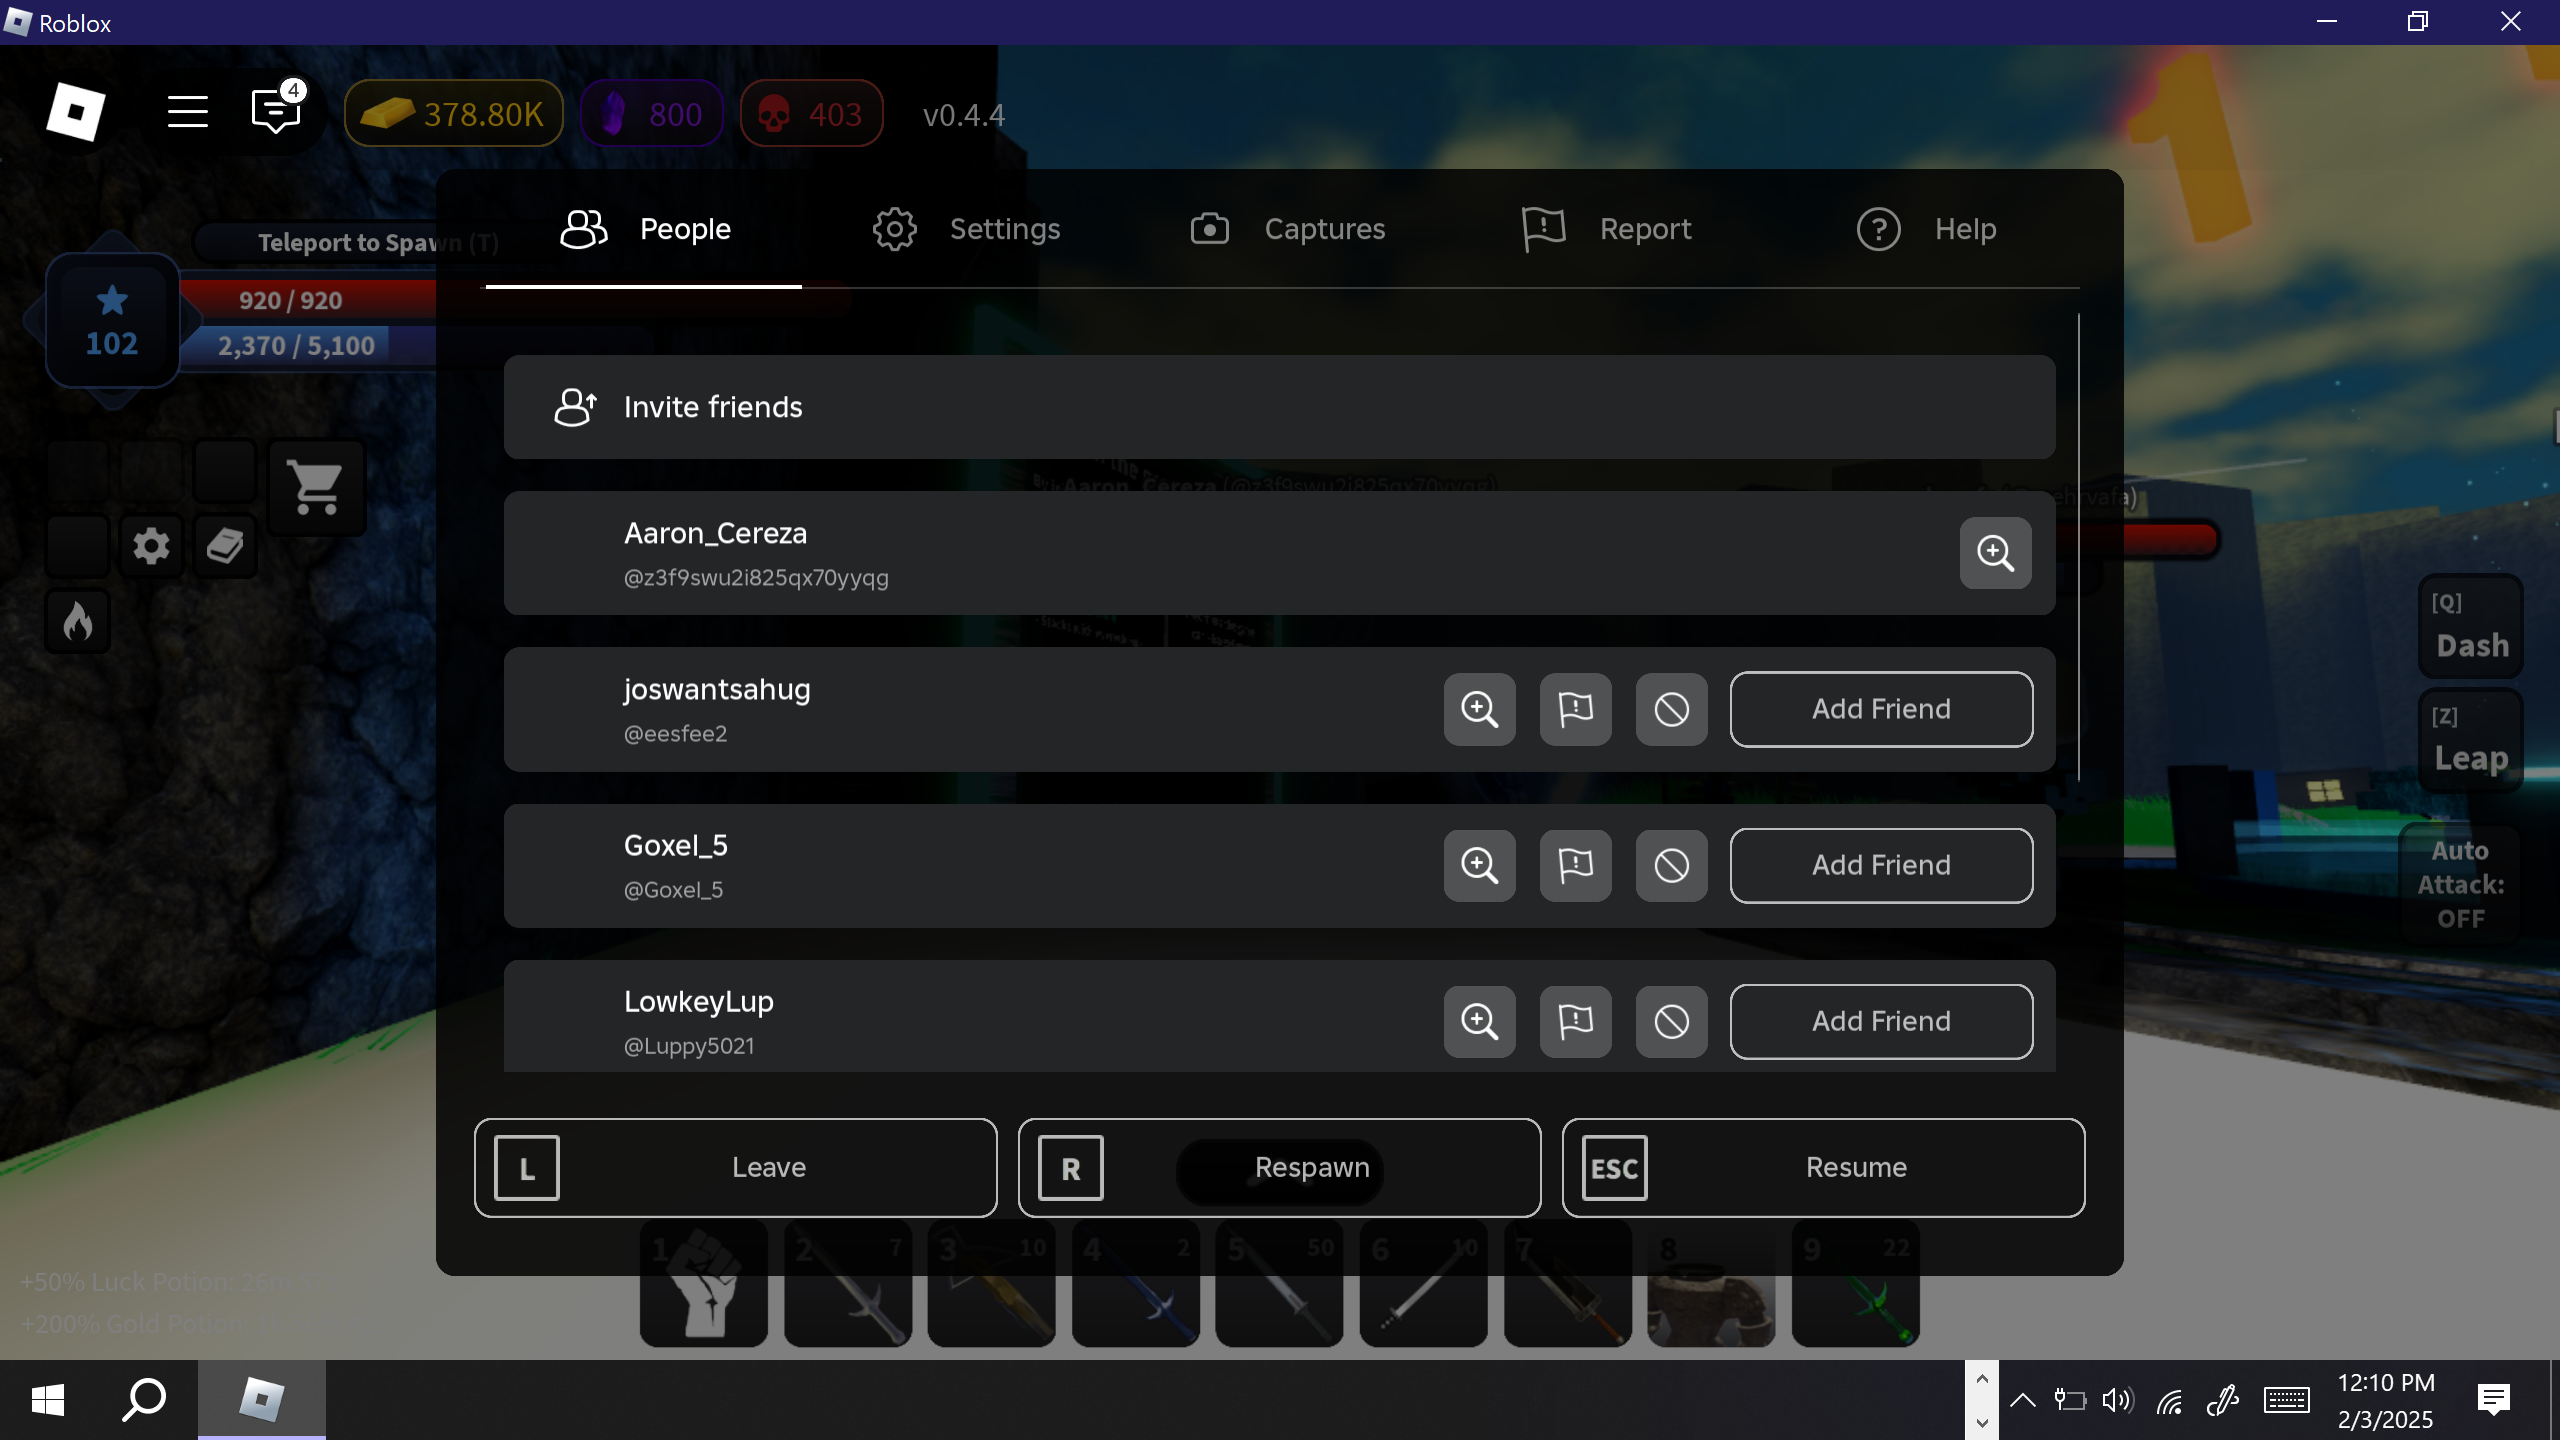The image size is (2560, 1440).
Task: Open the game settings gear icon
Action: (151, 546)
